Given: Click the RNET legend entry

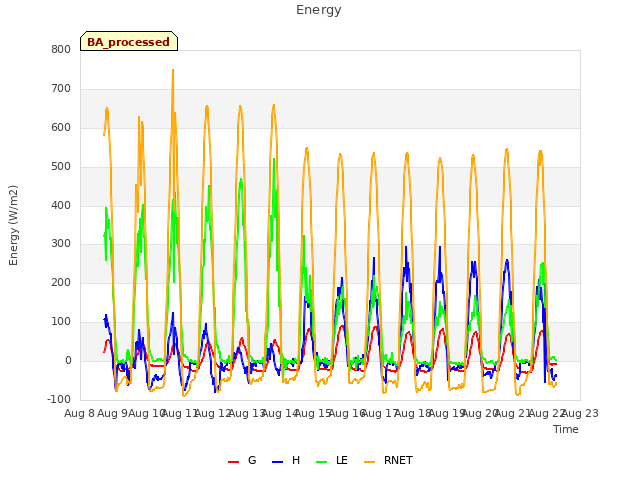Looking at the screenshot, I should (x=388, y=460).
